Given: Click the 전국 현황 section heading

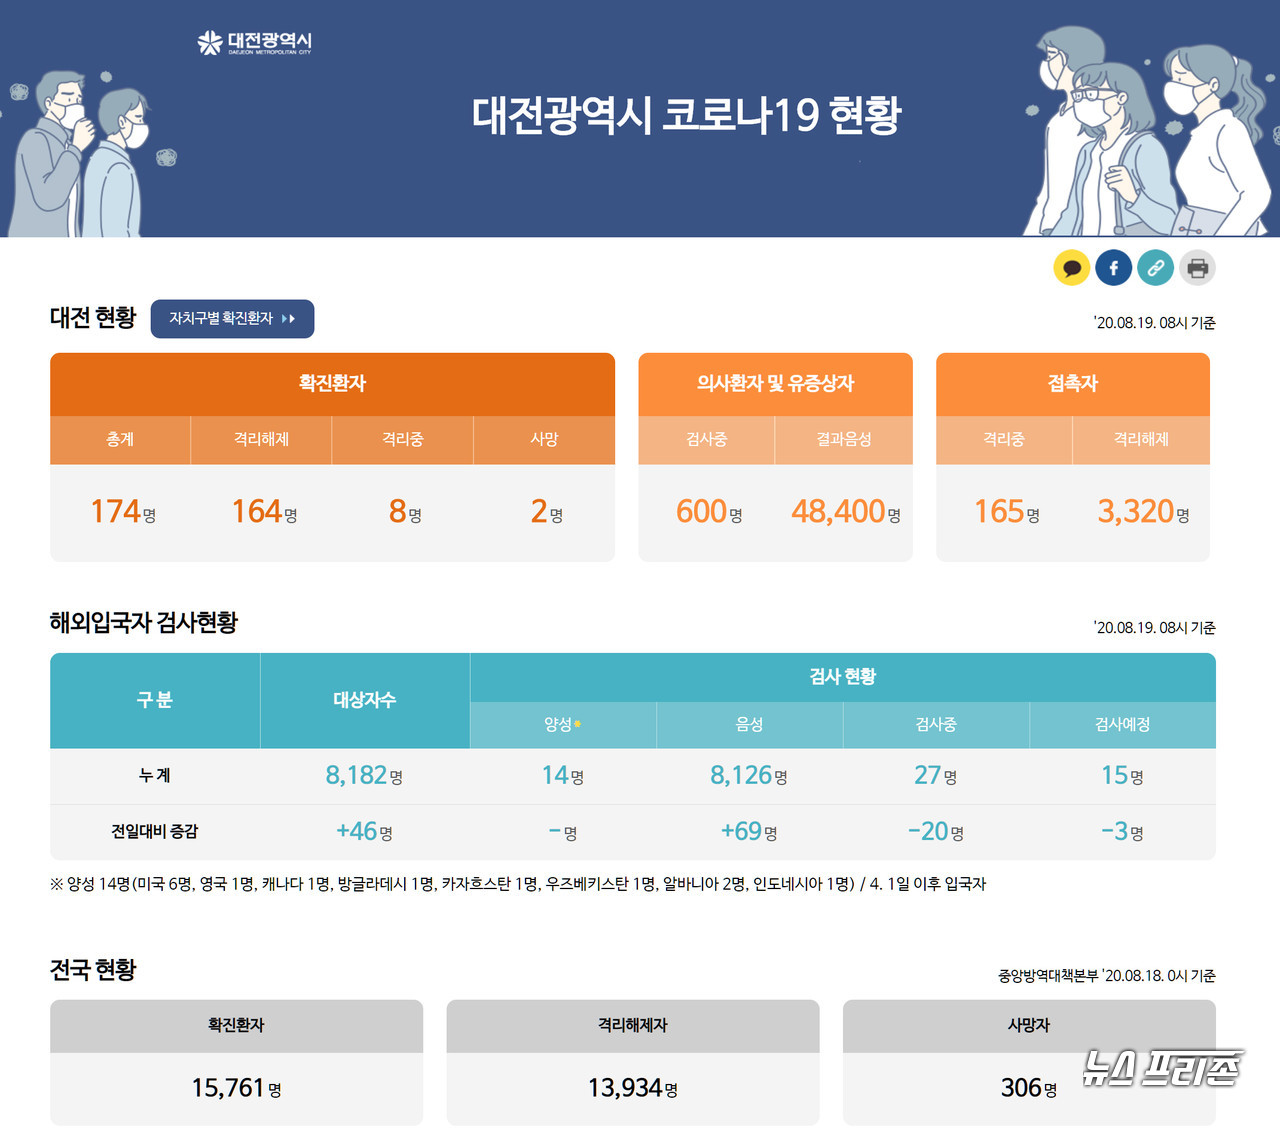Looking at the screenshot, I should coord(93,970).
